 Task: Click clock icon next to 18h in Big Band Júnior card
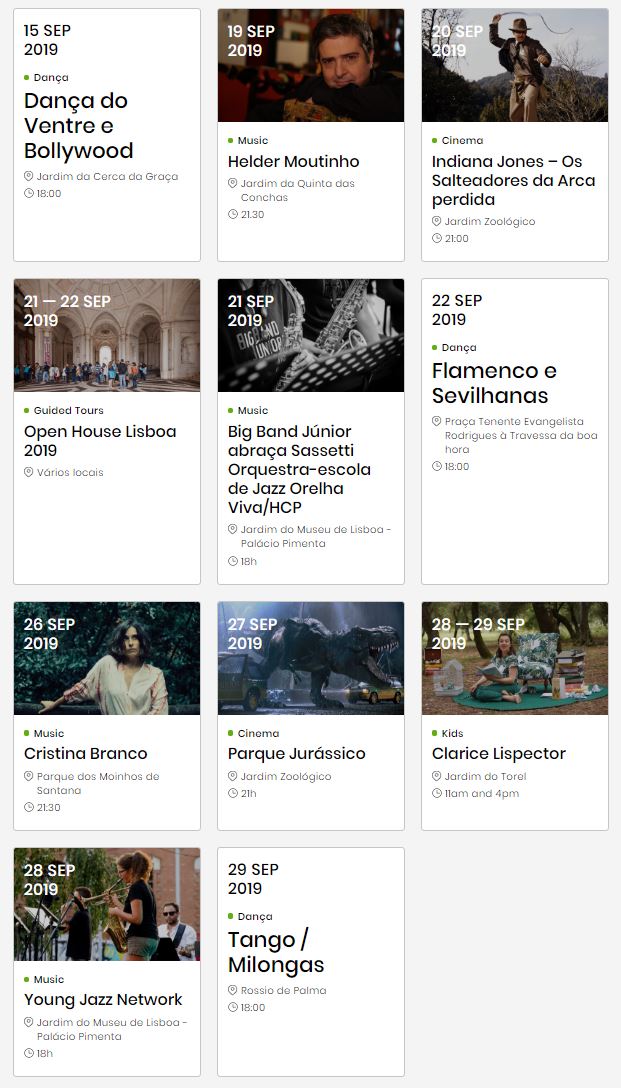point(232,561)
